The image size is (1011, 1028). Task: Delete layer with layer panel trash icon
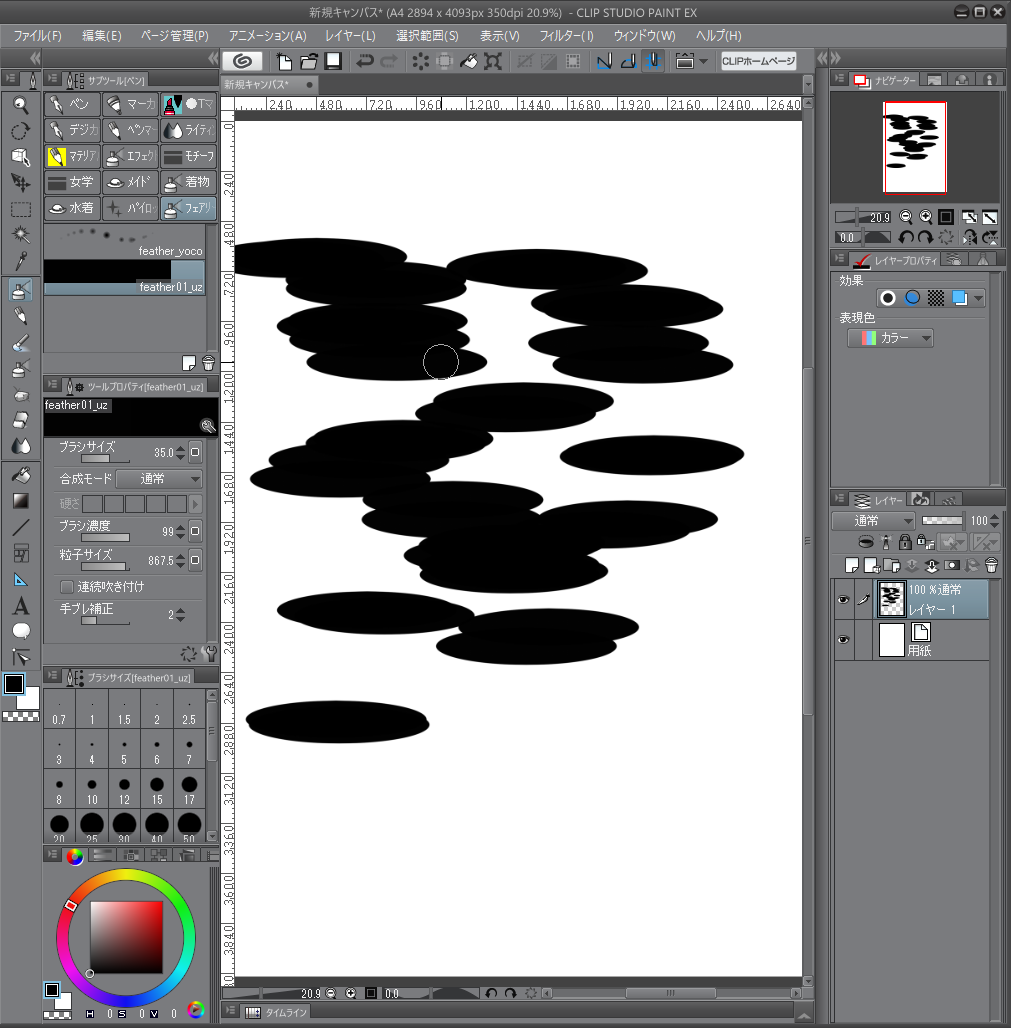pos(991,565)
